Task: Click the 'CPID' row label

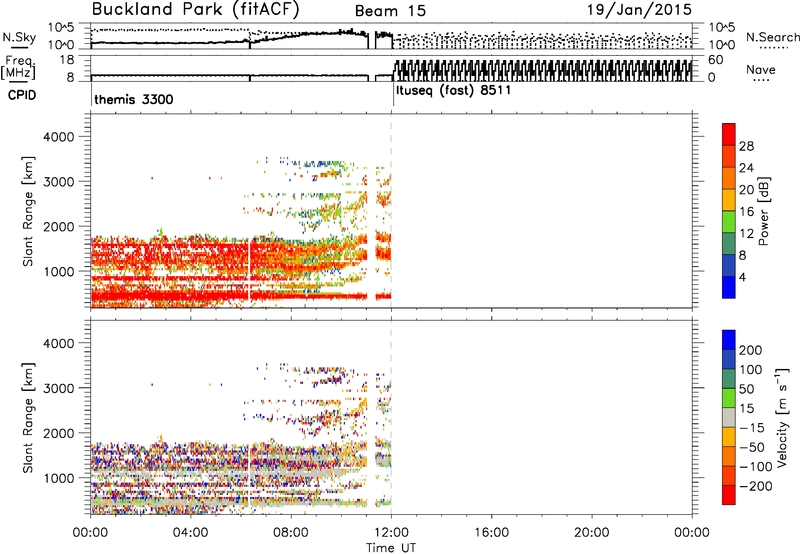Action: pyautogui.click(x=22, y=95)
